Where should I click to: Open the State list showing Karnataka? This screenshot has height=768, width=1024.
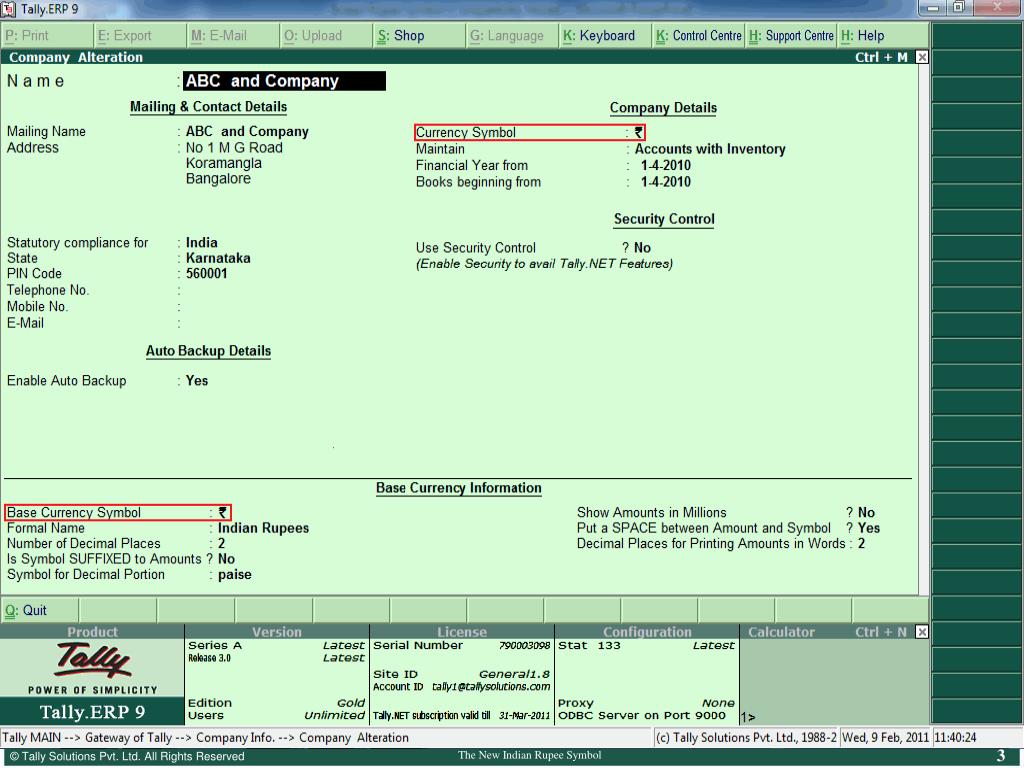pos(218,259)
